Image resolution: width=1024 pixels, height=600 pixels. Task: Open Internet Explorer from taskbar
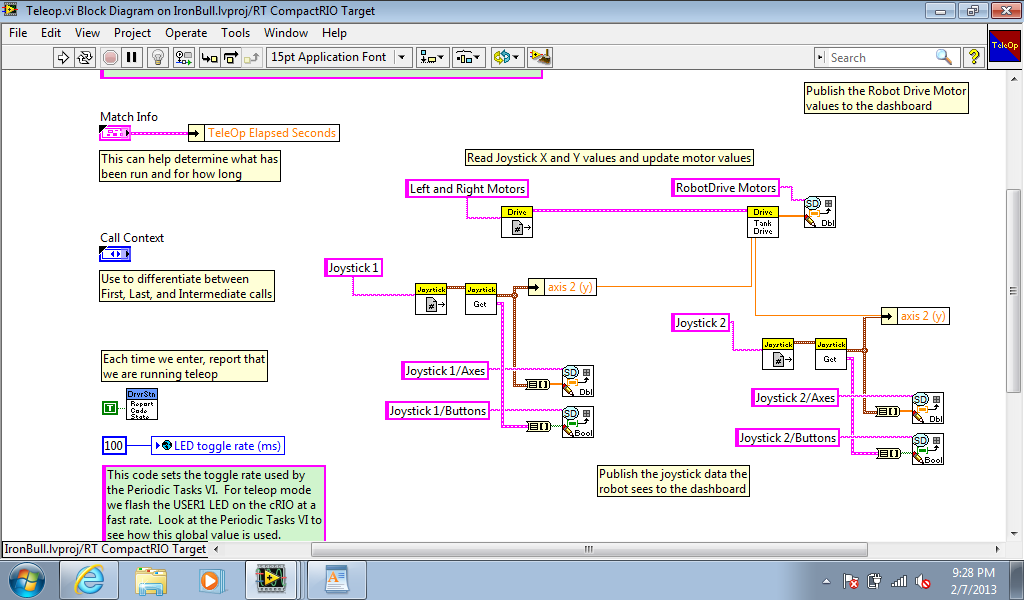(89, 580)
